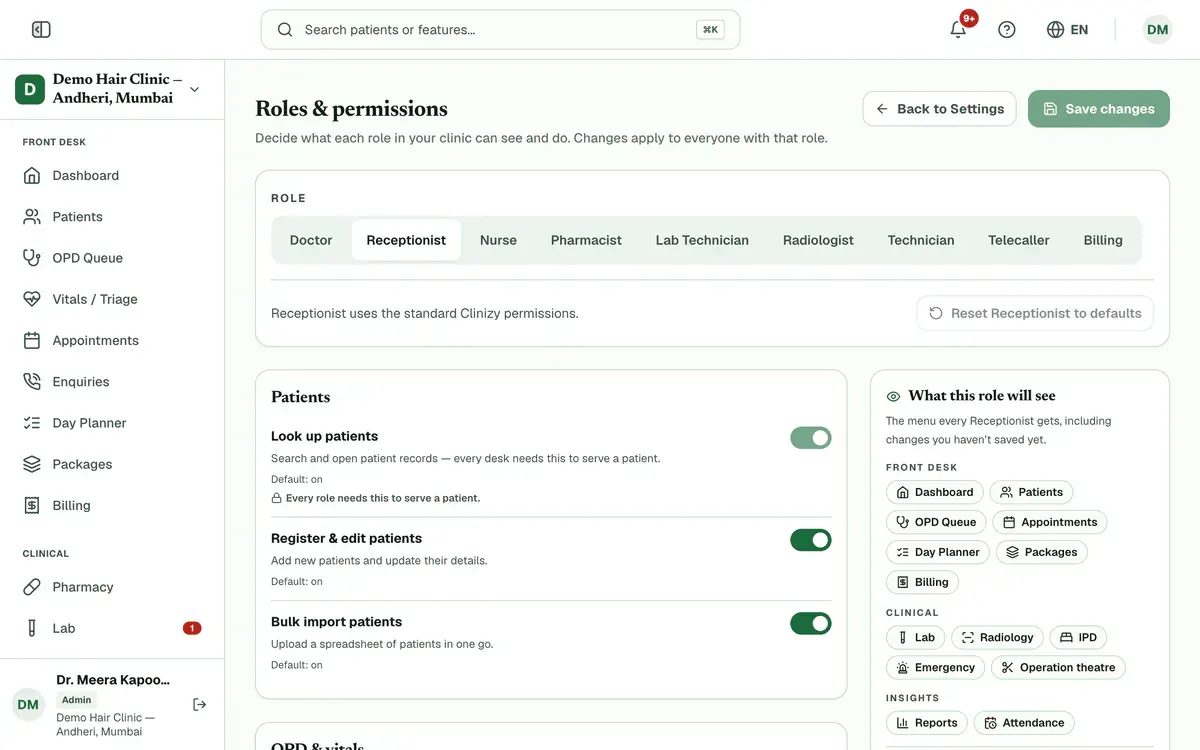
Task: Click the ⌘K shortcut badge
Action: (710, 30)
